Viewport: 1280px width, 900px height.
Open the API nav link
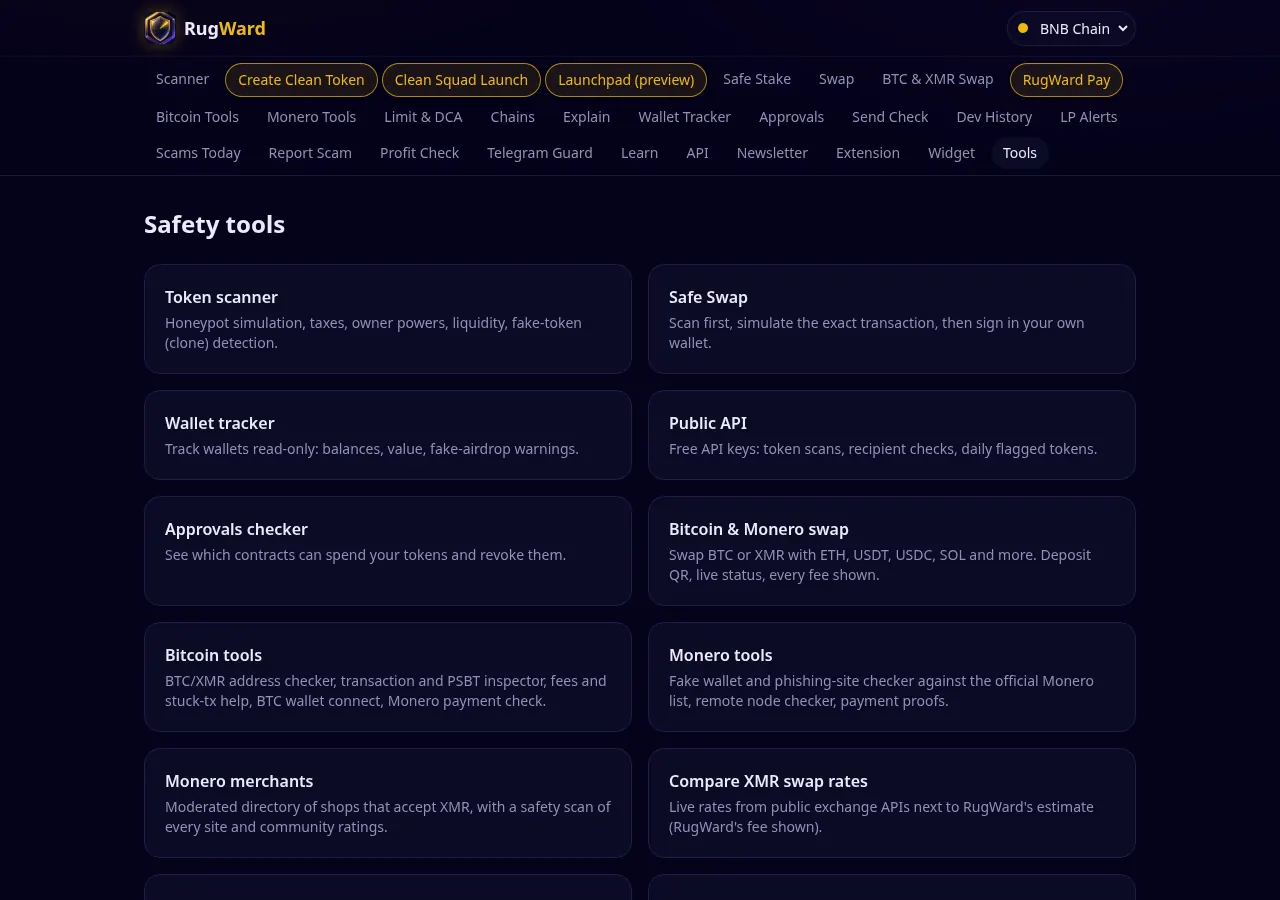pos(697,153)
